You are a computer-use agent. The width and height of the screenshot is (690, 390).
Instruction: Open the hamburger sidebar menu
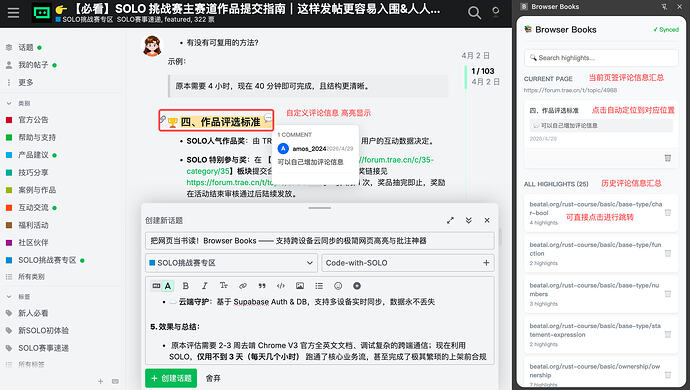[x=13, y=13]
